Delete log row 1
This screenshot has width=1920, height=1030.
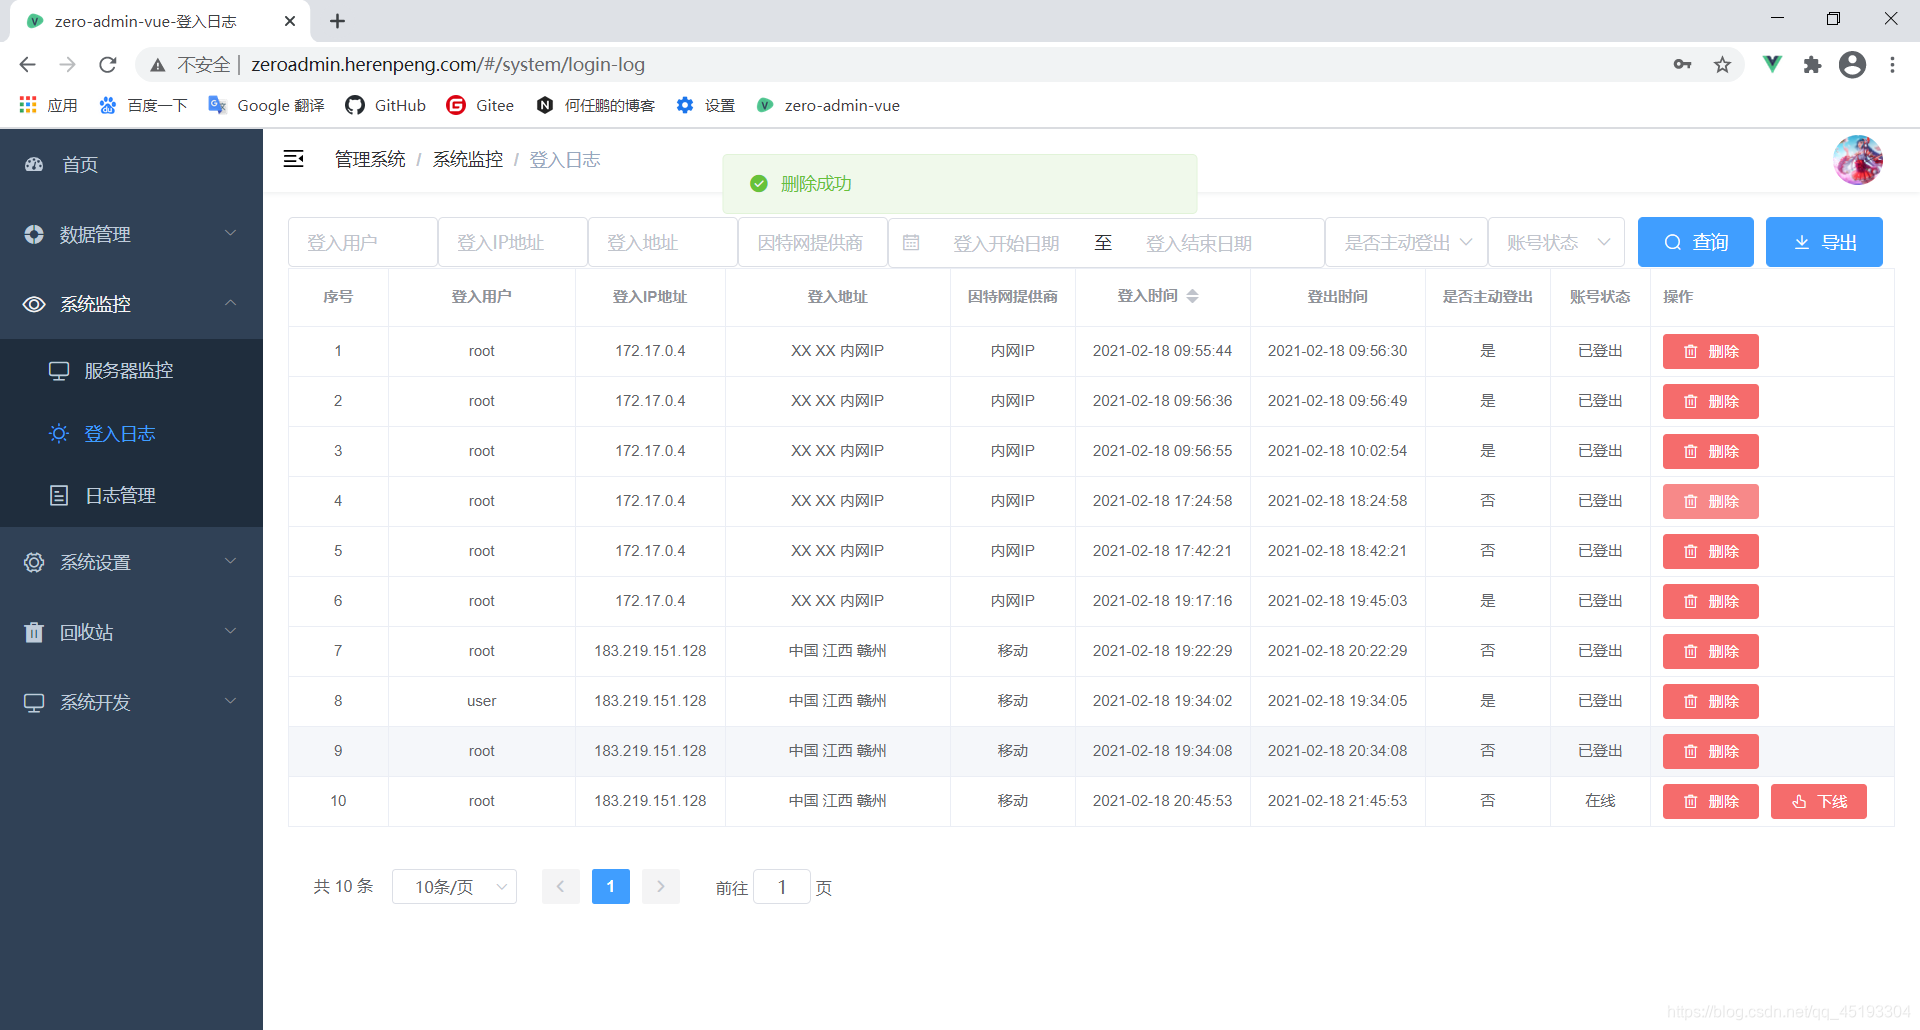point(1710,351)
